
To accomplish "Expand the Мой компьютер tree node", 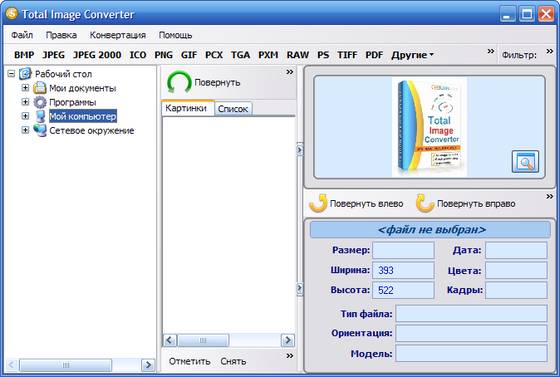I will tap(25, 116).
